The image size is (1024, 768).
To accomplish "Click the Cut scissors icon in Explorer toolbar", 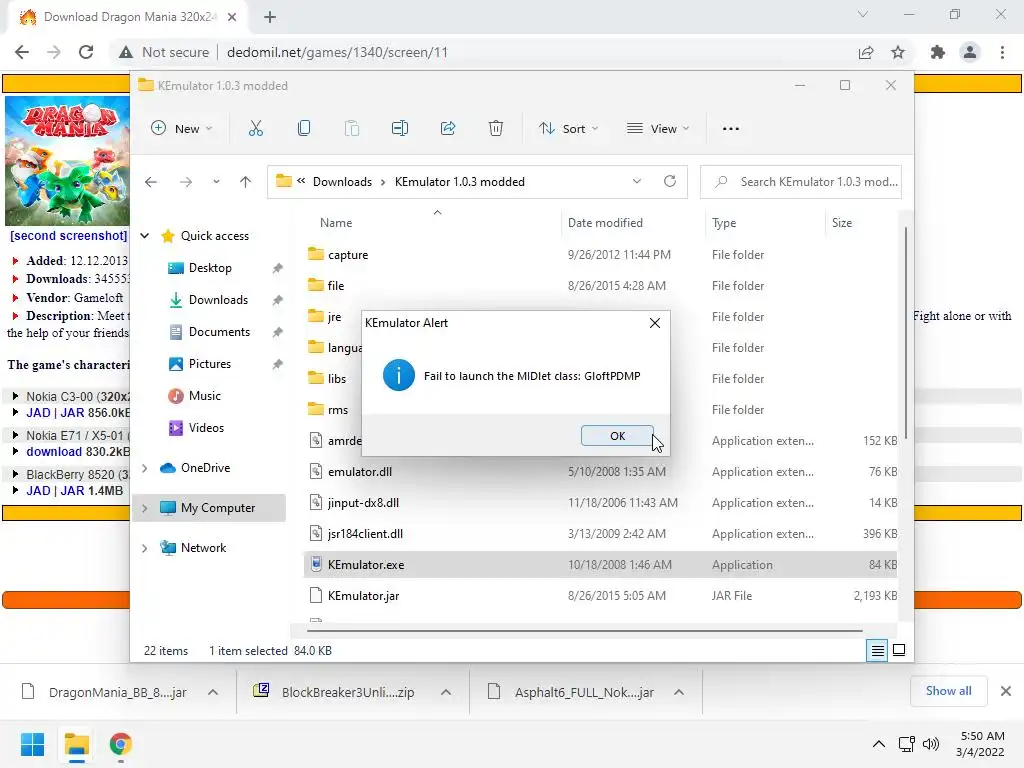I will 255,129.
